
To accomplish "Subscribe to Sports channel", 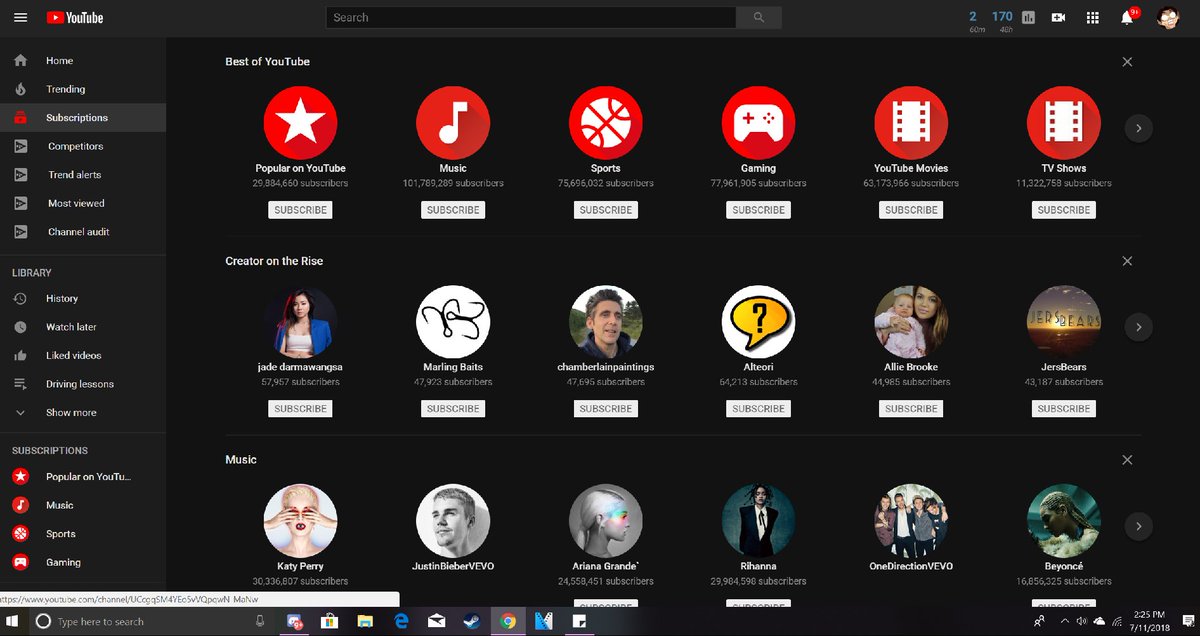I will click(x=606, y=210).
